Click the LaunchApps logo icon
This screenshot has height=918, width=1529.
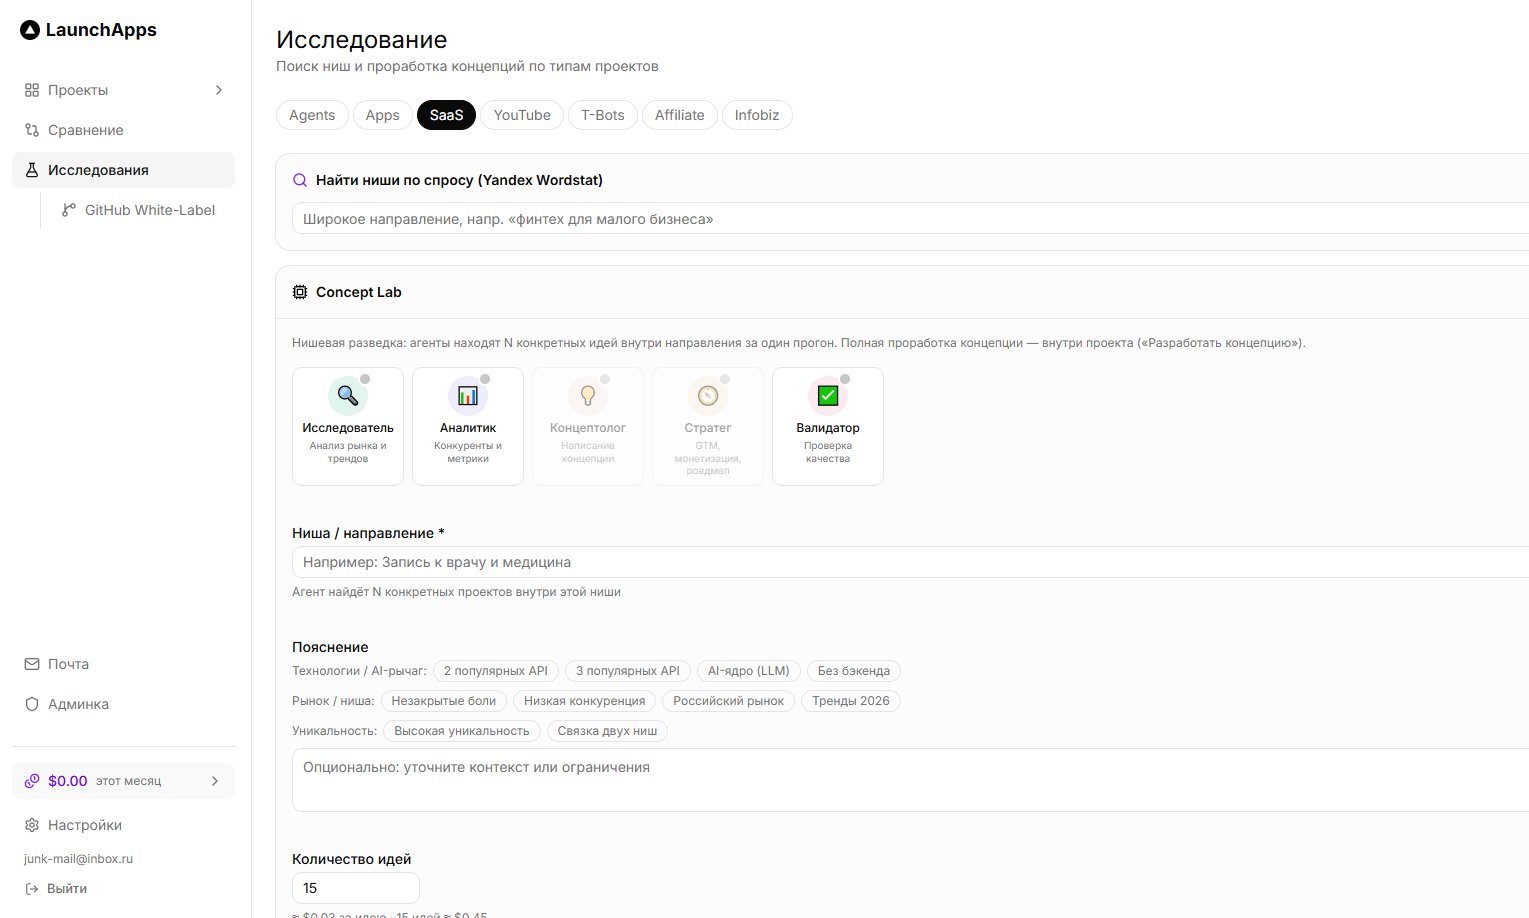(x=30, y=30)
